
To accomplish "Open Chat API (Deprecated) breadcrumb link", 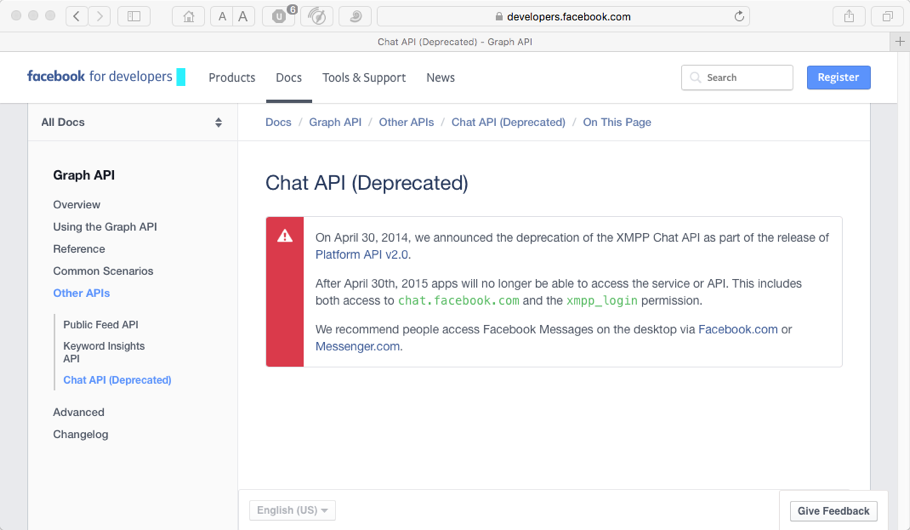I will click(508, 122).
